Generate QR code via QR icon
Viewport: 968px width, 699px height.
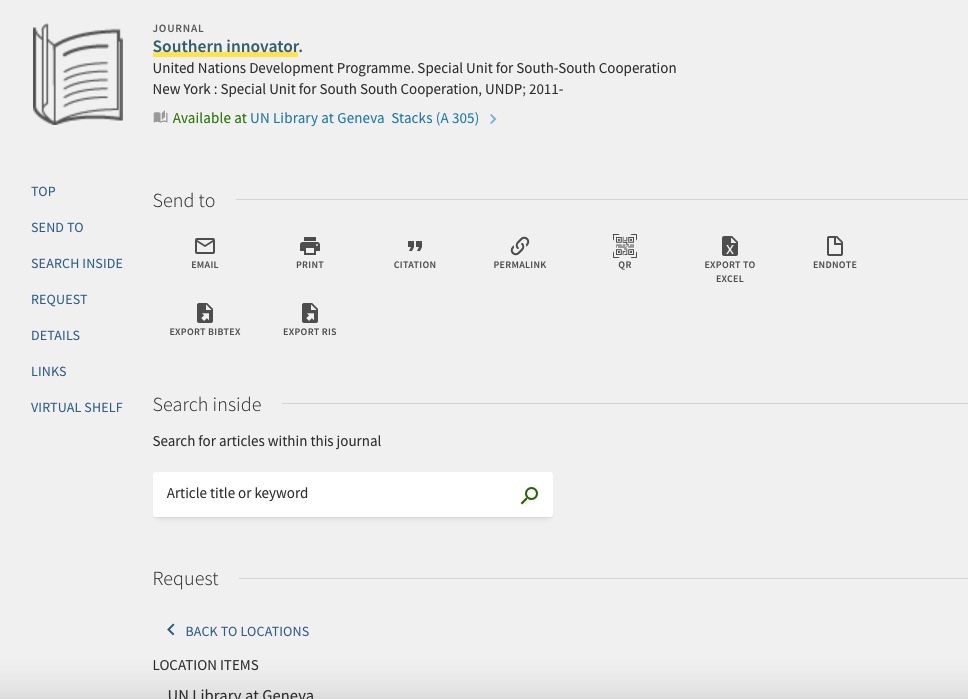tap(625, 246)
